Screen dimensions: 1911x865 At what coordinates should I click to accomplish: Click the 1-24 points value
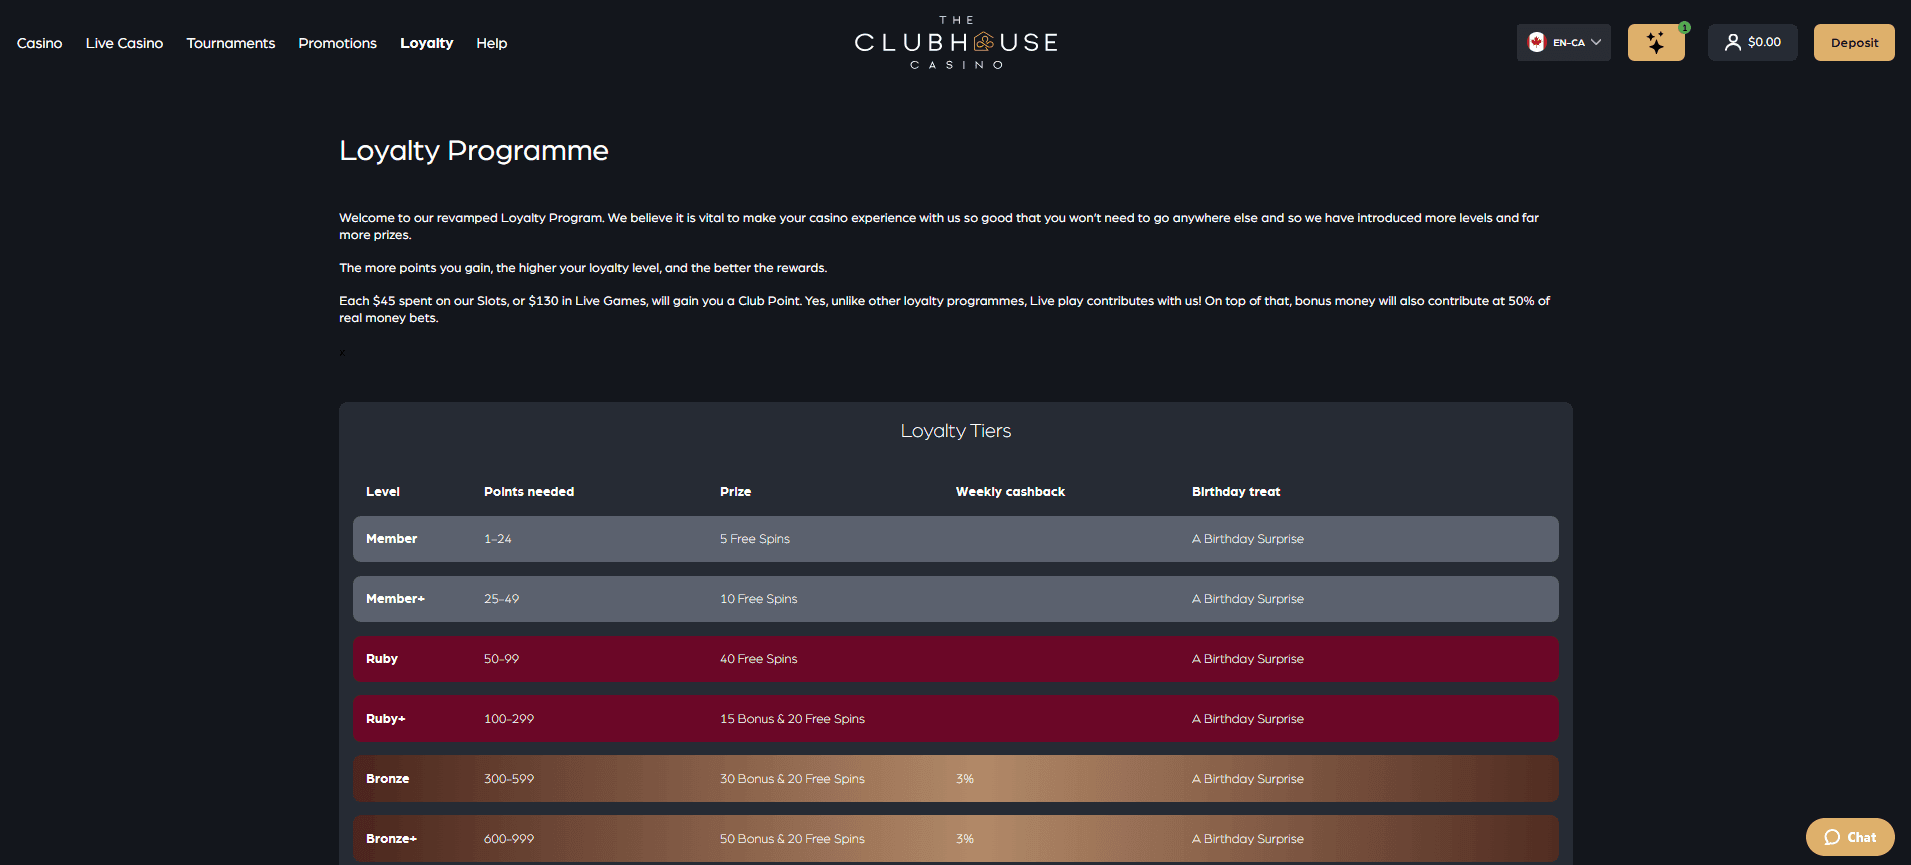[x=497, y=538]
